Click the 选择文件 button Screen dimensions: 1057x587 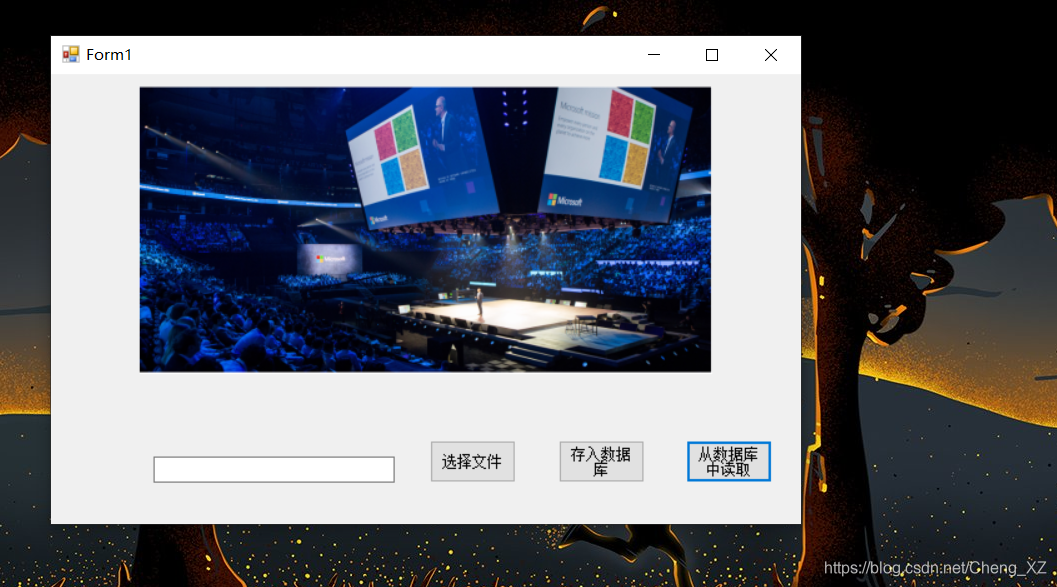(473, 462)
